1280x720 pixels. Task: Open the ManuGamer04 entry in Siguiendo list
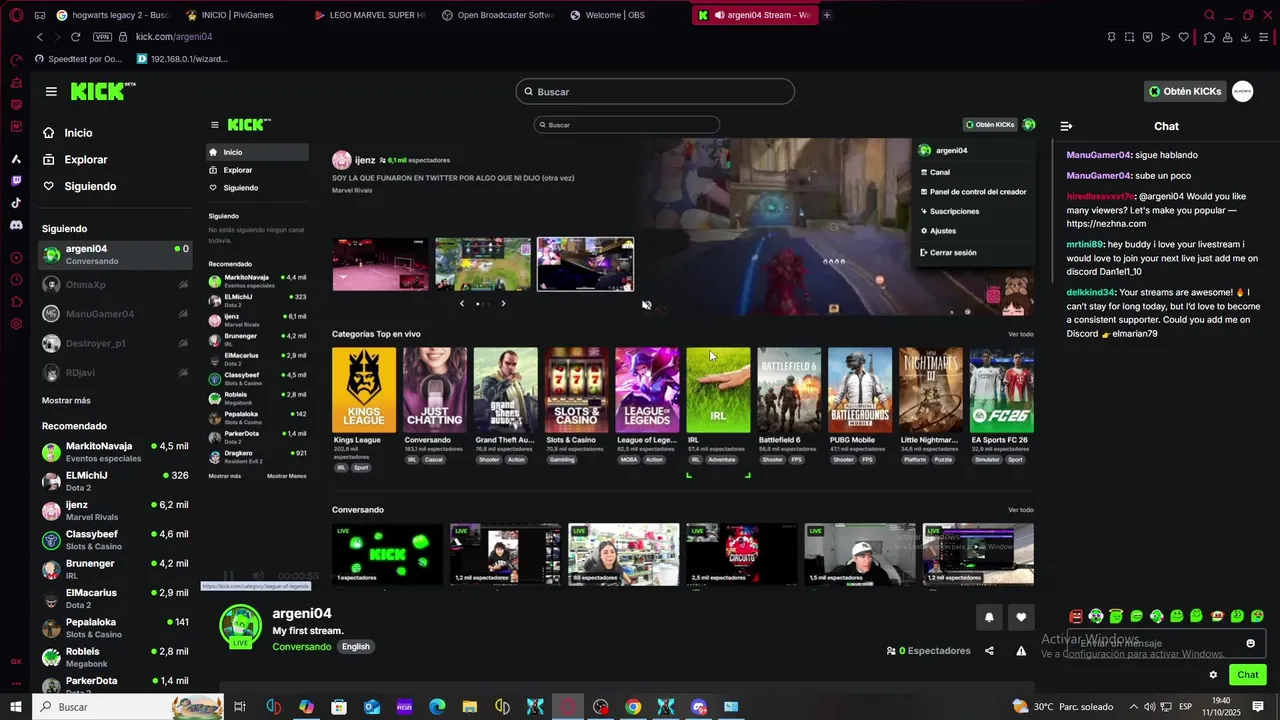coord(115,314)
